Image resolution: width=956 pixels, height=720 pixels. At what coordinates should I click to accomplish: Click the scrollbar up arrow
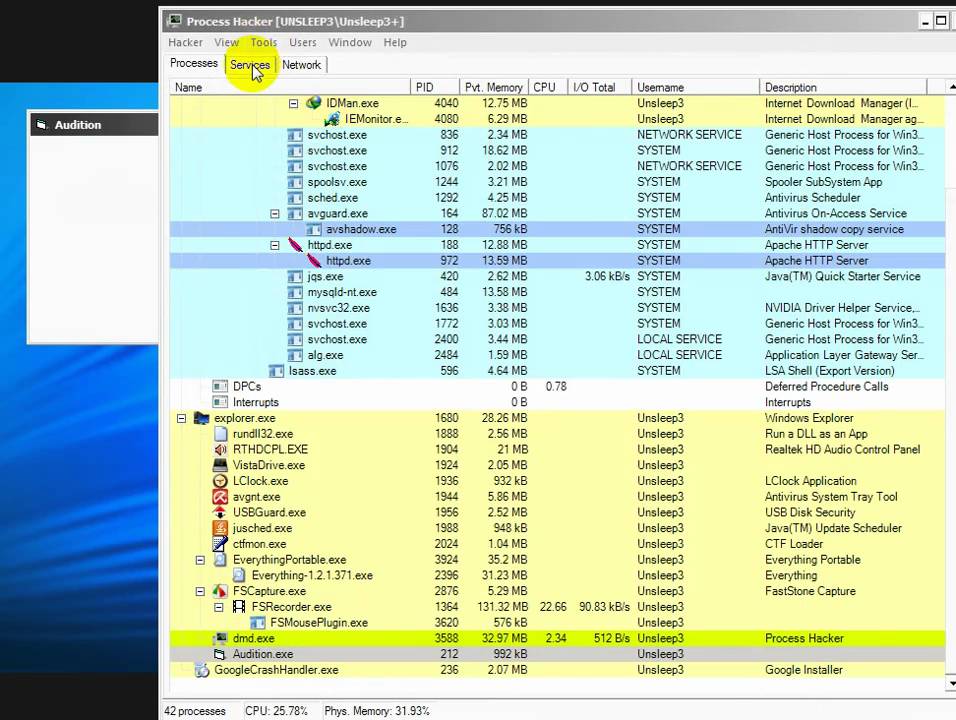[951, 87]
